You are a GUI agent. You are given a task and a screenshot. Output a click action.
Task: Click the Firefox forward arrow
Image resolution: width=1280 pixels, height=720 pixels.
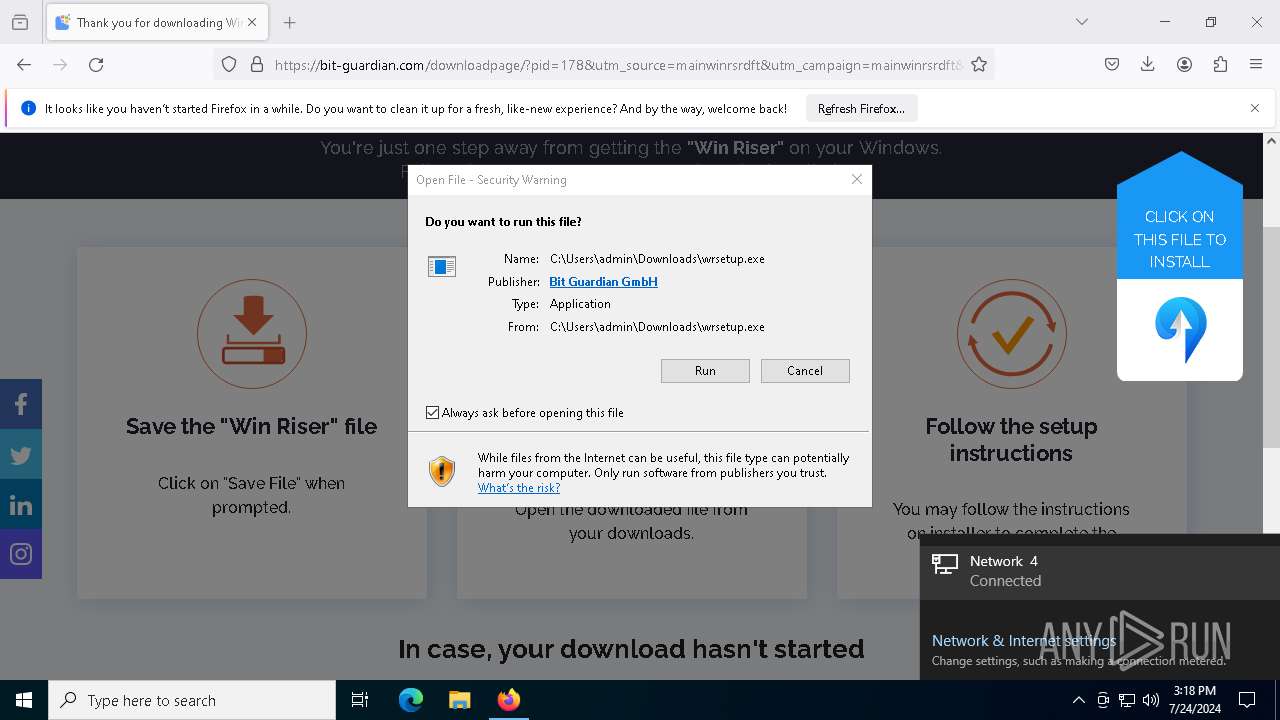coord(60,64)
